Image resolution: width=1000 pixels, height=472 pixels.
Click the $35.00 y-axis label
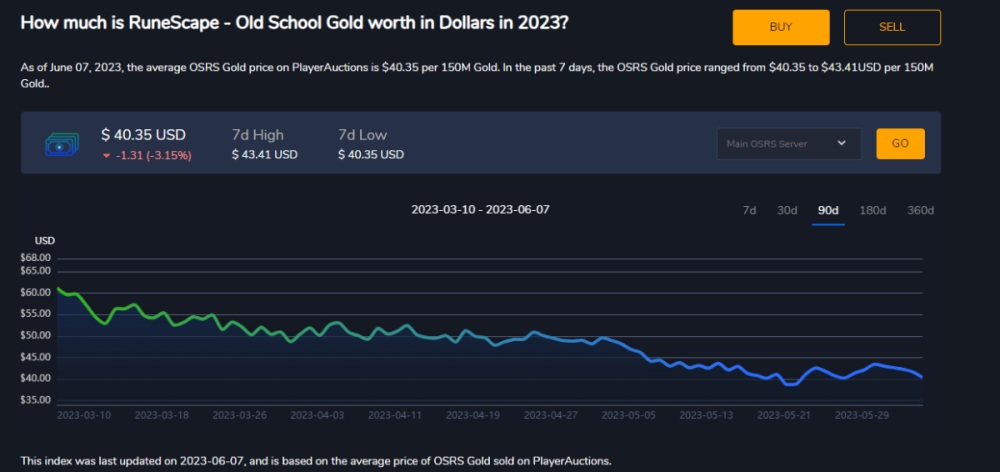click(34, 400)
